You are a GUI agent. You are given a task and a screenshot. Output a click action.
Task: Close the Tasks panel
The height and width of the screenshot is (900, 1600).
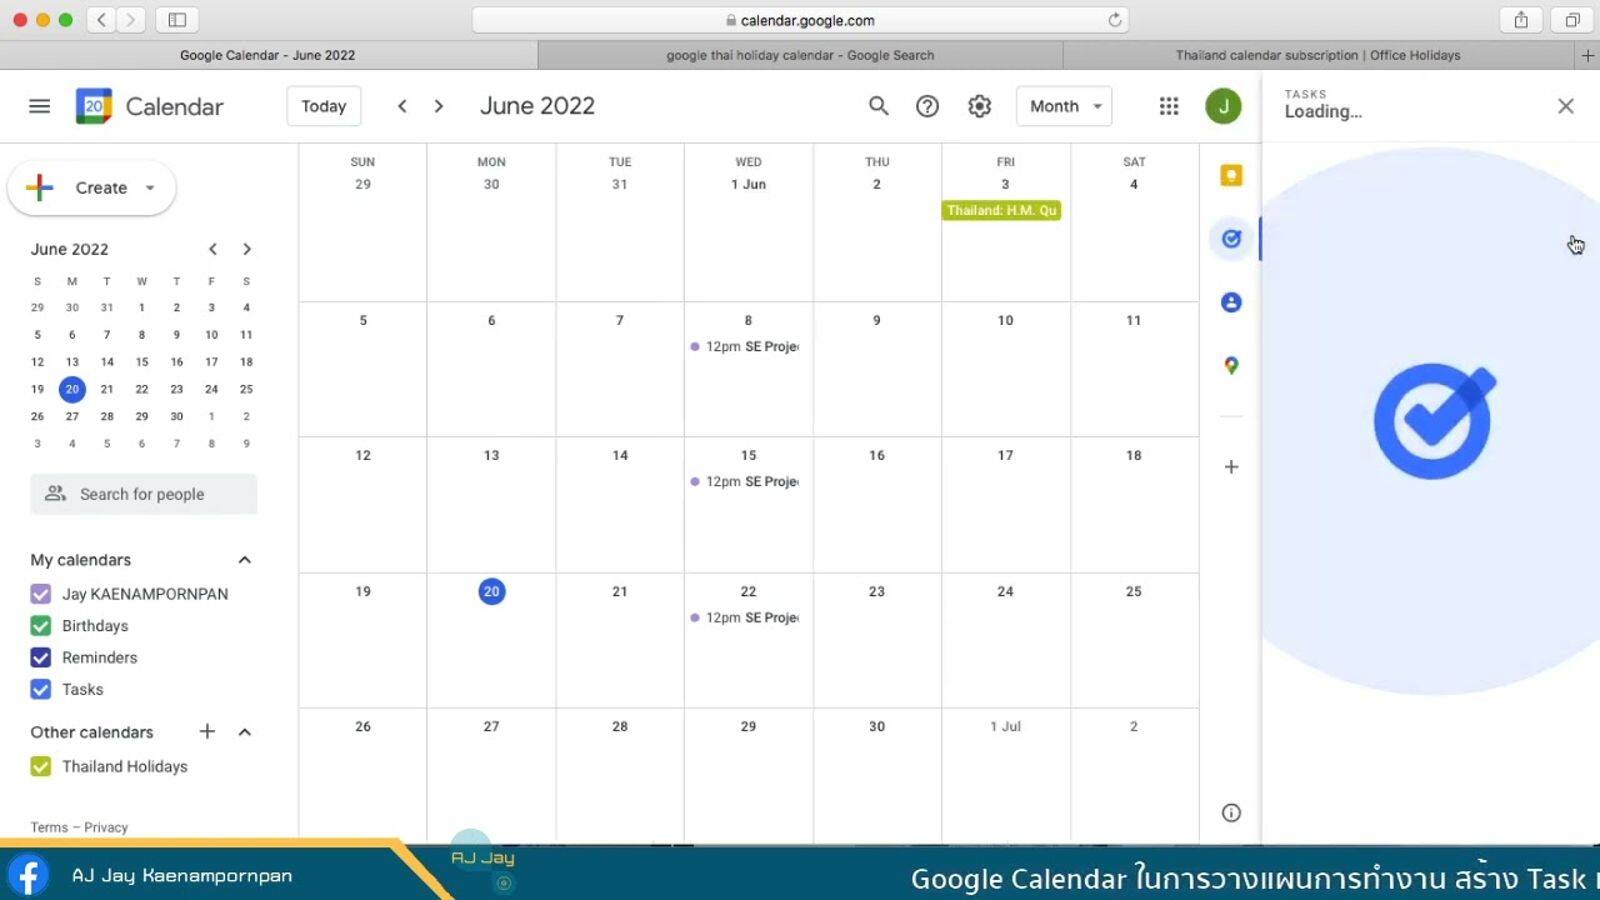(x=1565, y=106)
